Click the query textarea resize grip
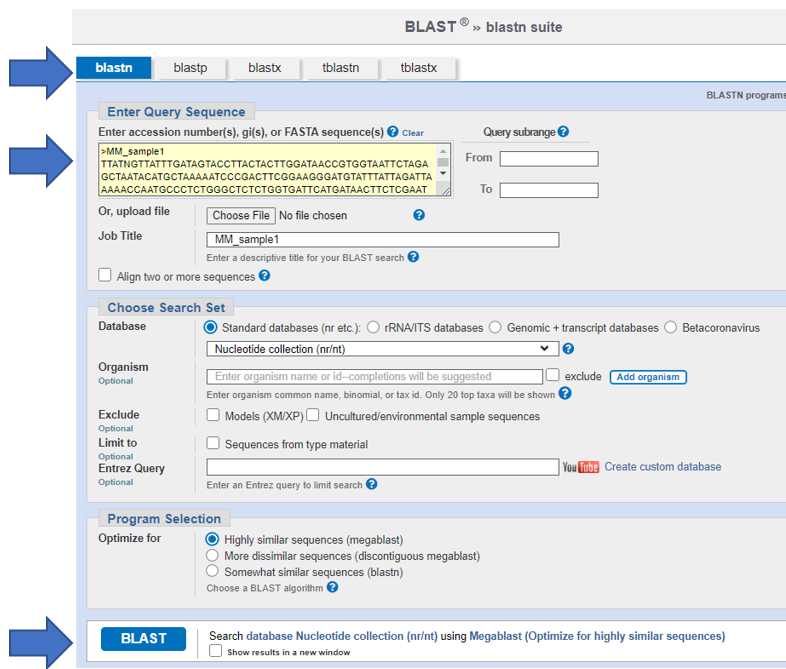 click(445, 189)
